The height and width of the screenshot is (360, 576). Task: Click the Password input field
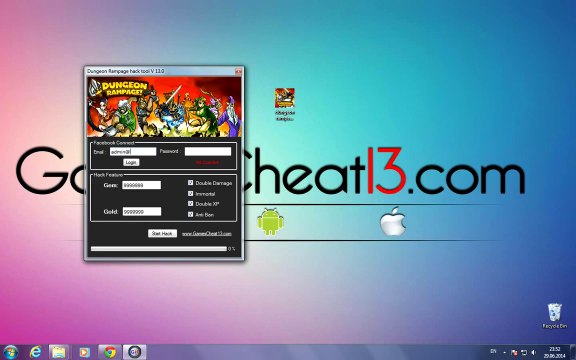(x=208, y=151)
